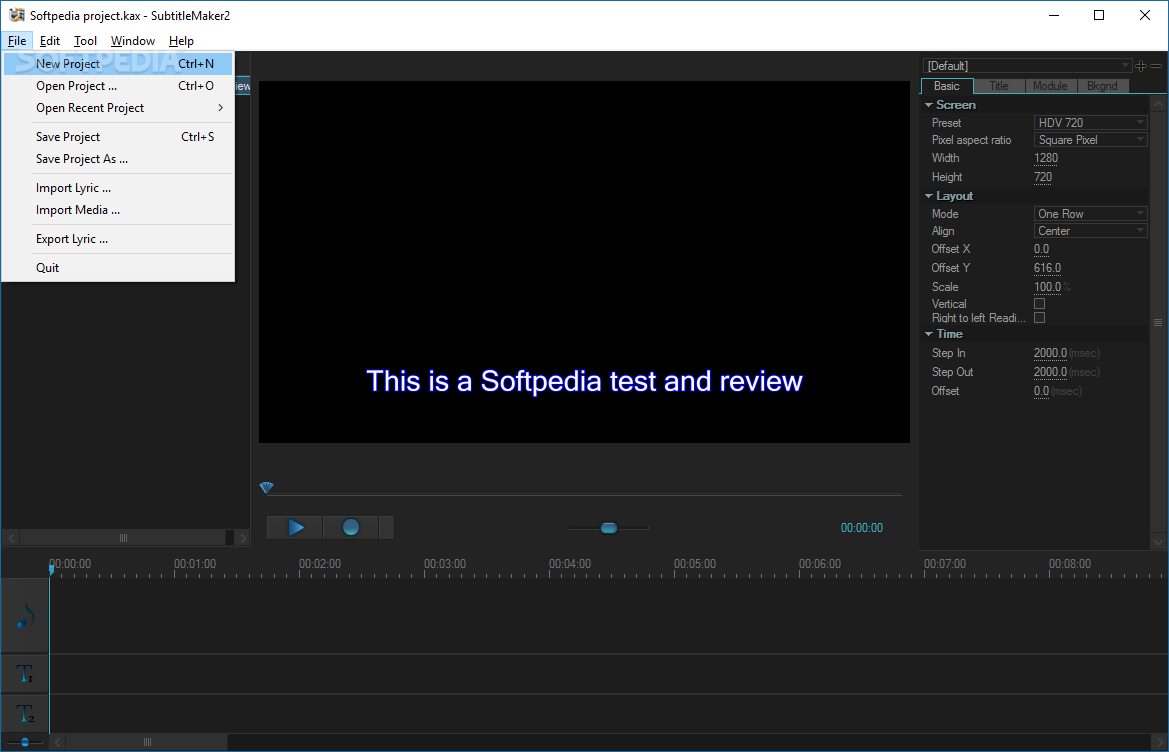1169x752 pixels.
Task: Click the audio note track icon
Action: coord(25,616)
